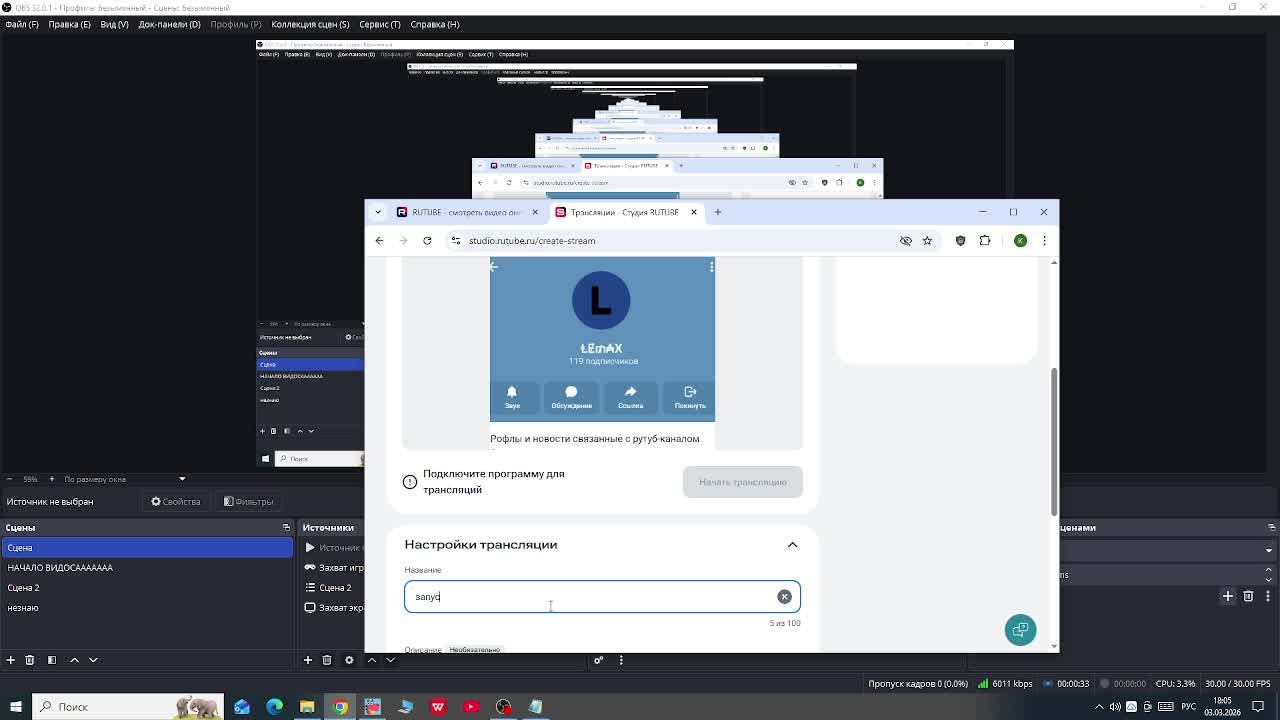
Task: Go back in the browser
Action: tap(379, 241)
